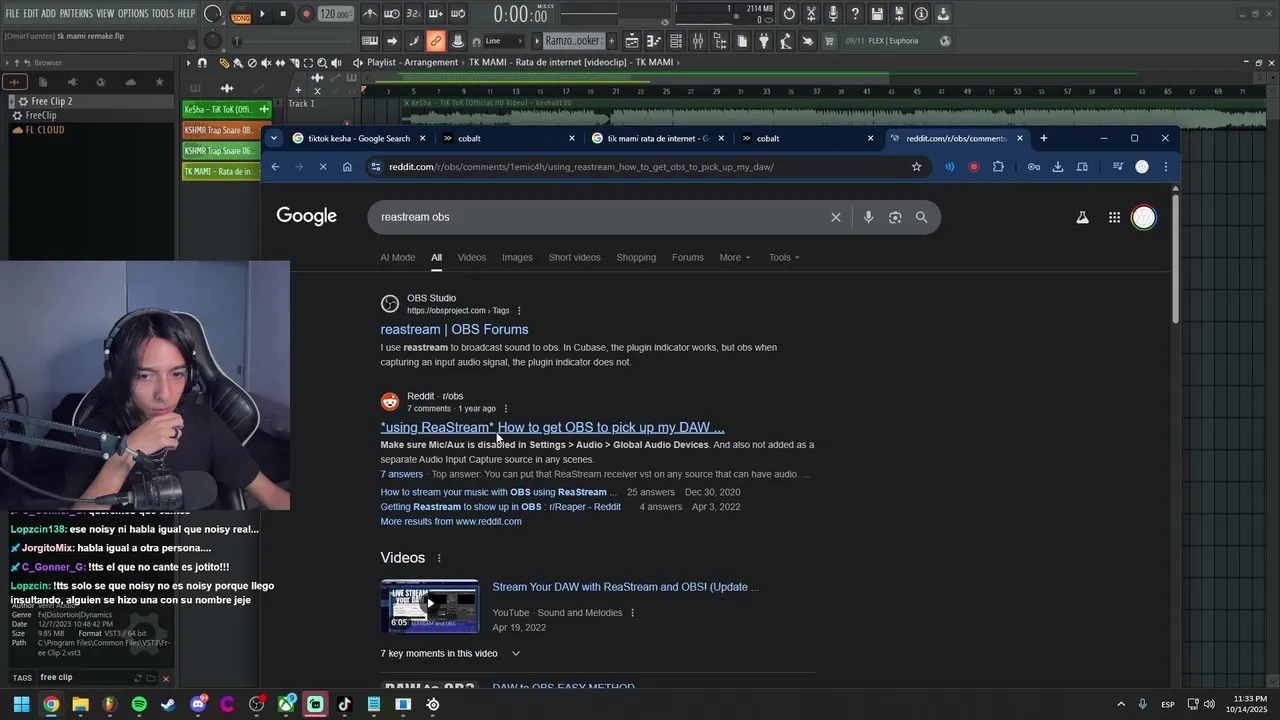Search by image with Google Lens
The image size is (1280, 720).
click(895, 217)
